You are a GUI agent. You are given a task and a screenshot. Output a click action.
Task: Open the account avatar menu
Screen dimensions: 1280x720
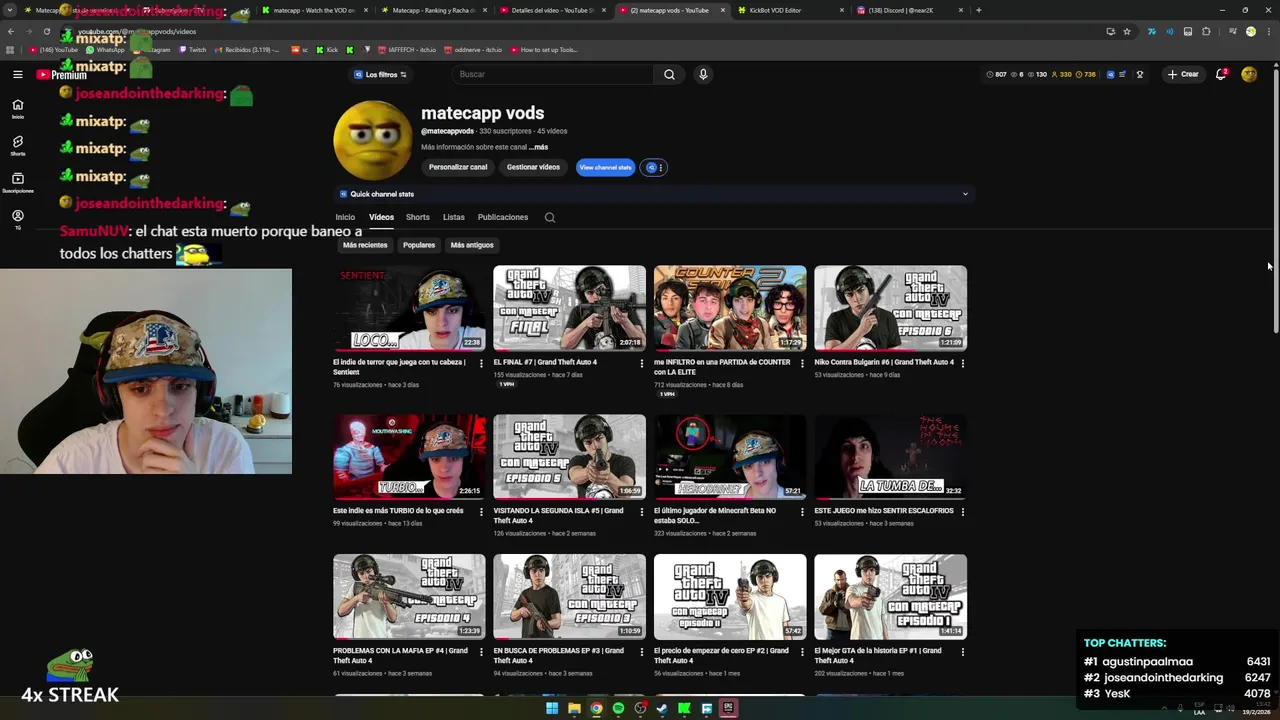1249,74
